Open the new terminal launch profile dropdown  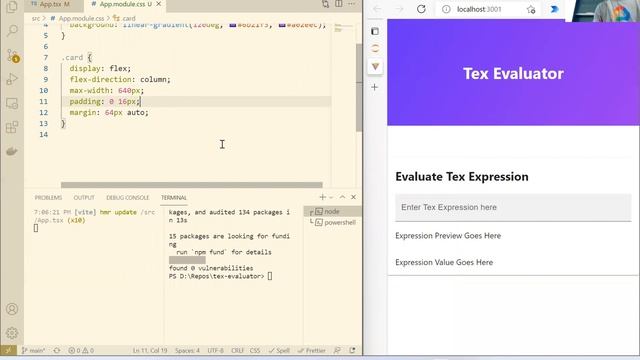coord(331,198)
